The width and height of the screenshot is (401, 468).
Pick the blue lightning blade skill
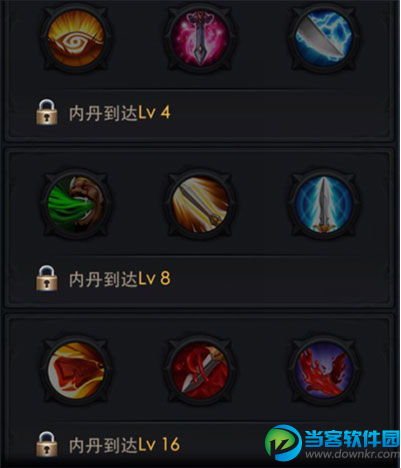(x=324, y=37)
